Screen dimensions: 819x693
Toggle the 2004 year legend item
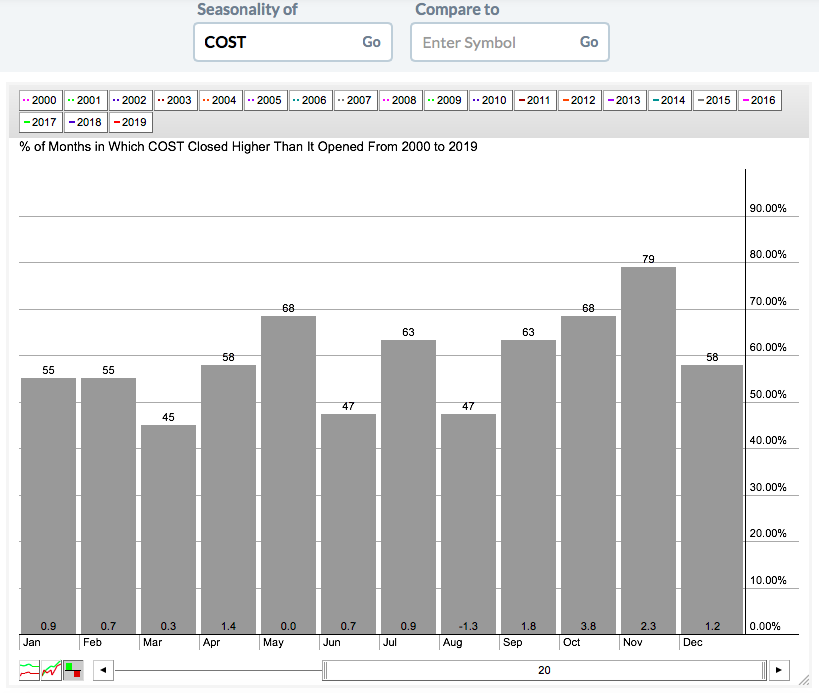220,100
